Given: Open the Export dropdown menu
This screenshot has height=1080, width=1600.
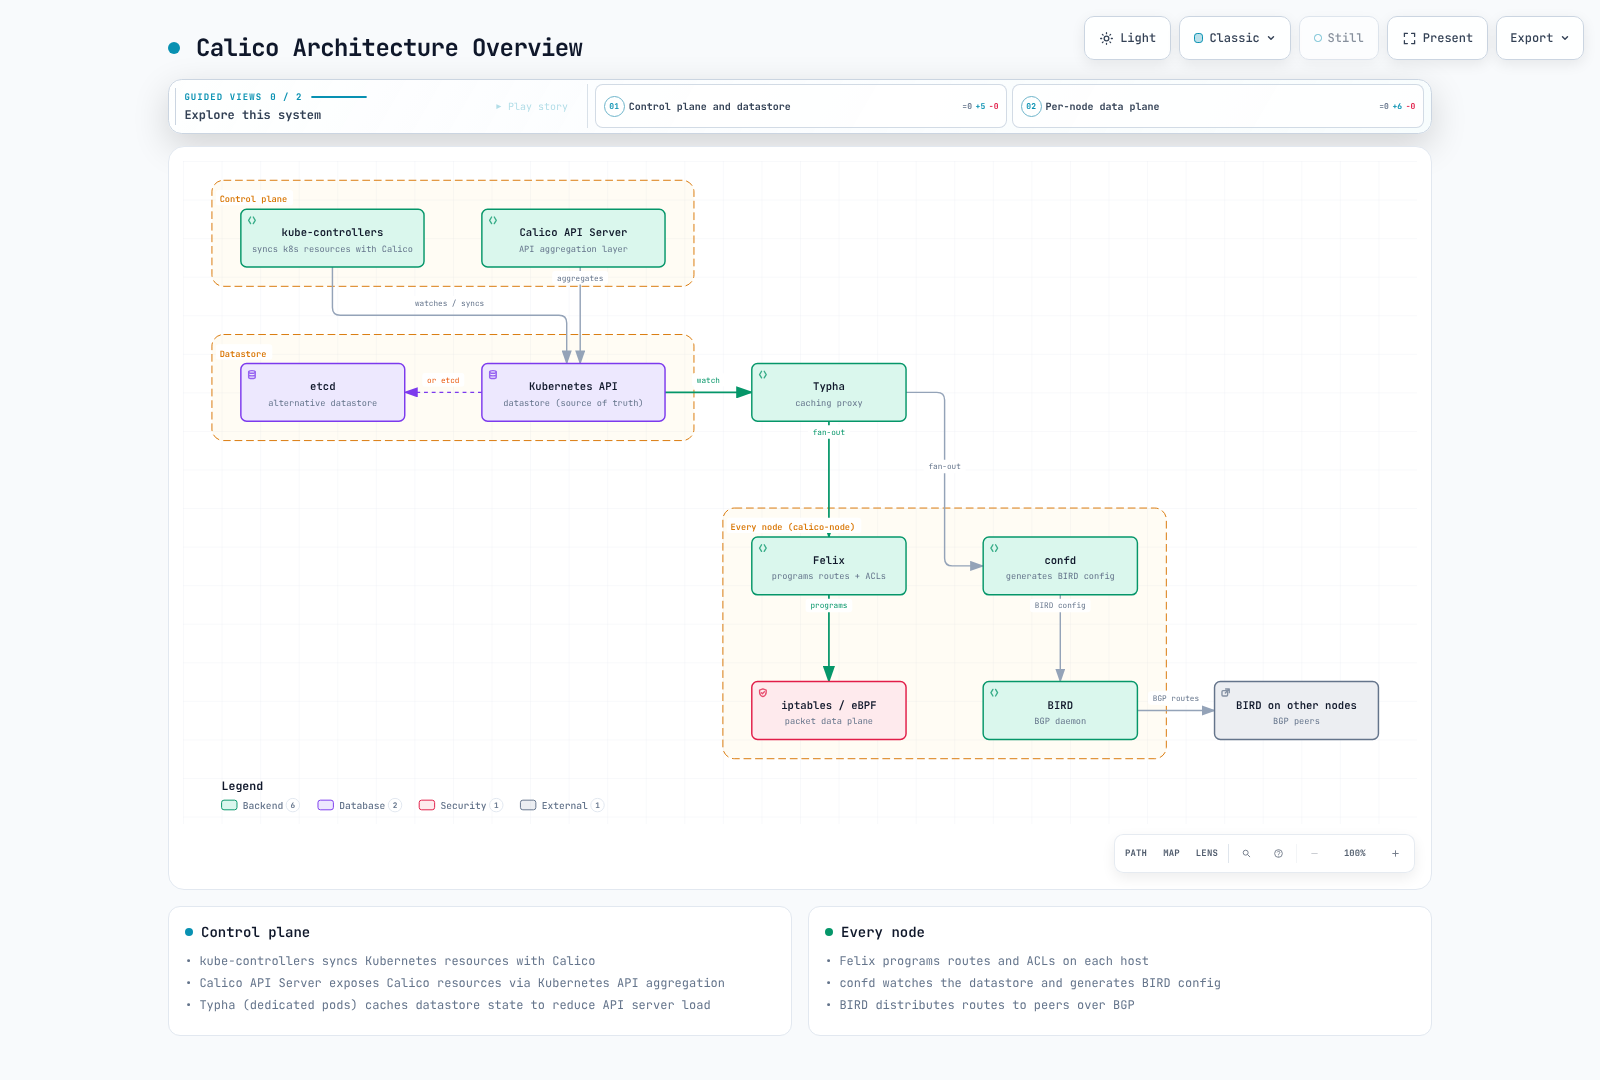Looking at the screenshot, I should coord(1540,38).
